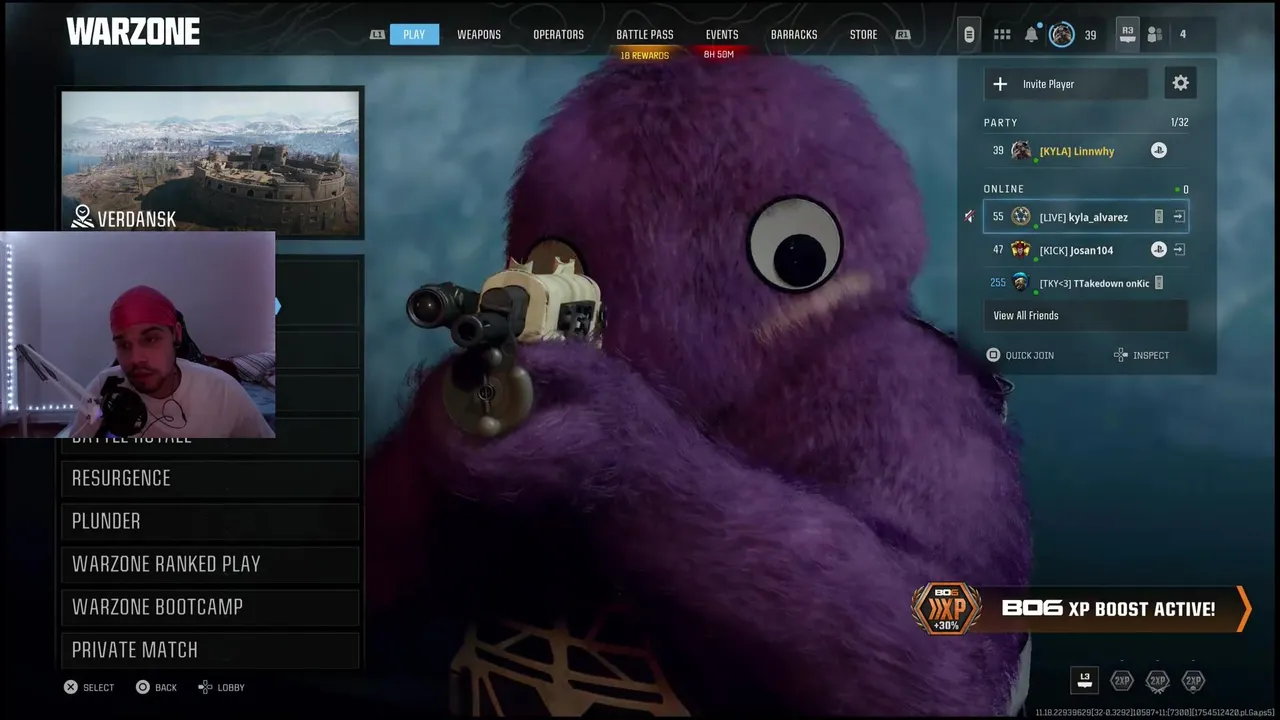Click the Invite Player button

pyautogui.click(x=1066, y=84)
